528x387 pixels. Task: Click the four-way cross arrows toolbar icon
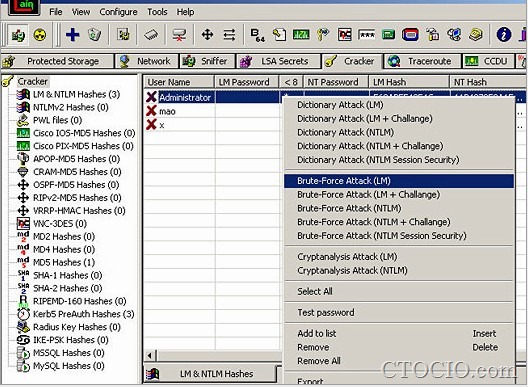click(x=207, y=35)
